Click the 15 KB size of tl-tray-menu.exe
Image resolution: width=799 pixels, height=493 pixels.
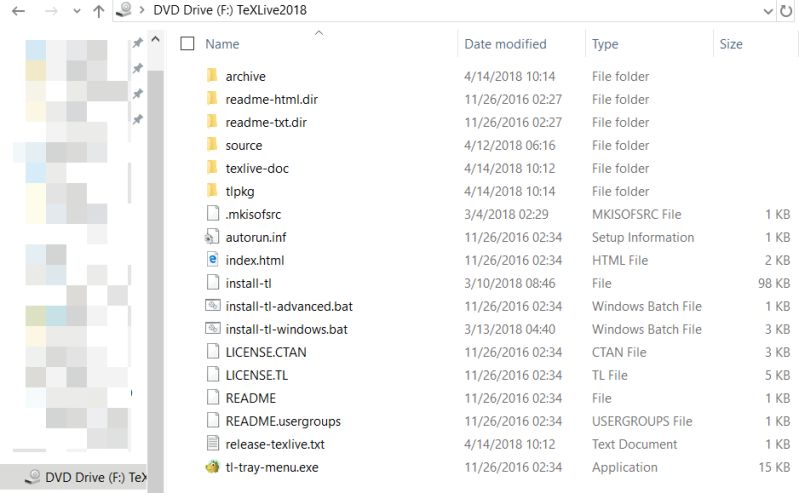(774, 467)
